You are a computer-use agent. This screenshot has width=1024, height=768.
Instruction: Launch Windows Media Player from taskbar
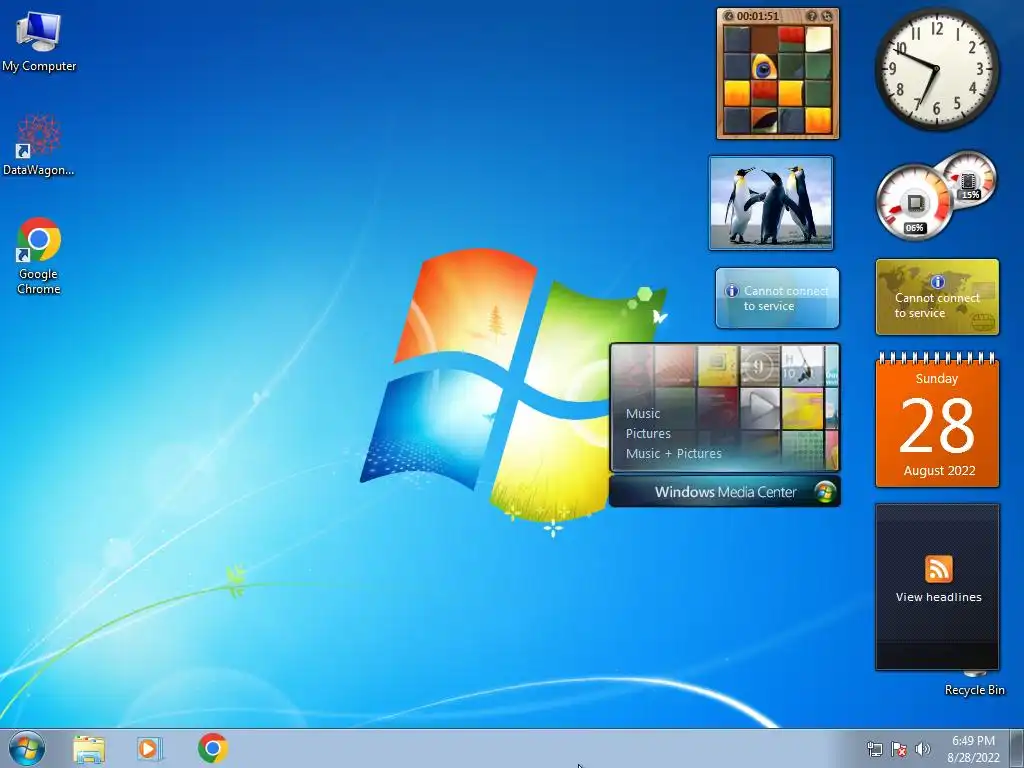pyautogui.click(x=150, y=749)
